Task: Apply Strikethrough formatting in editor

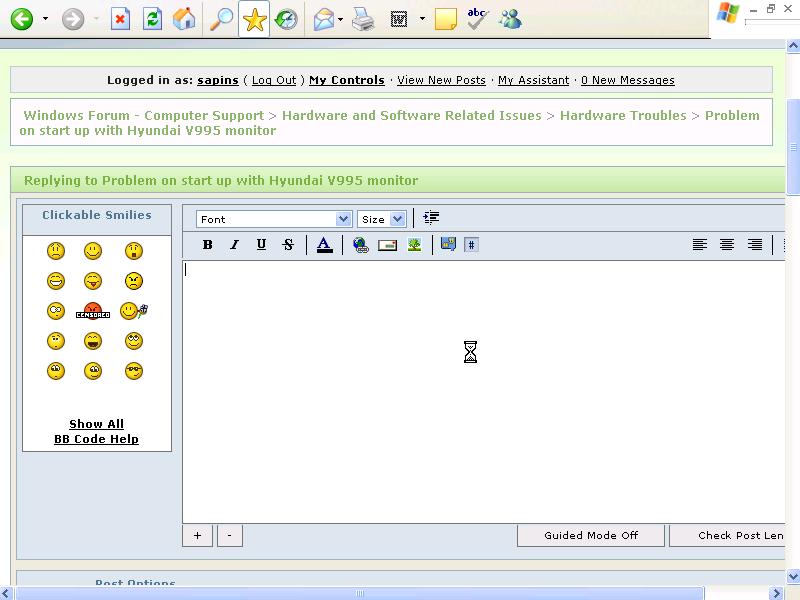Action: tap(288, 245)
